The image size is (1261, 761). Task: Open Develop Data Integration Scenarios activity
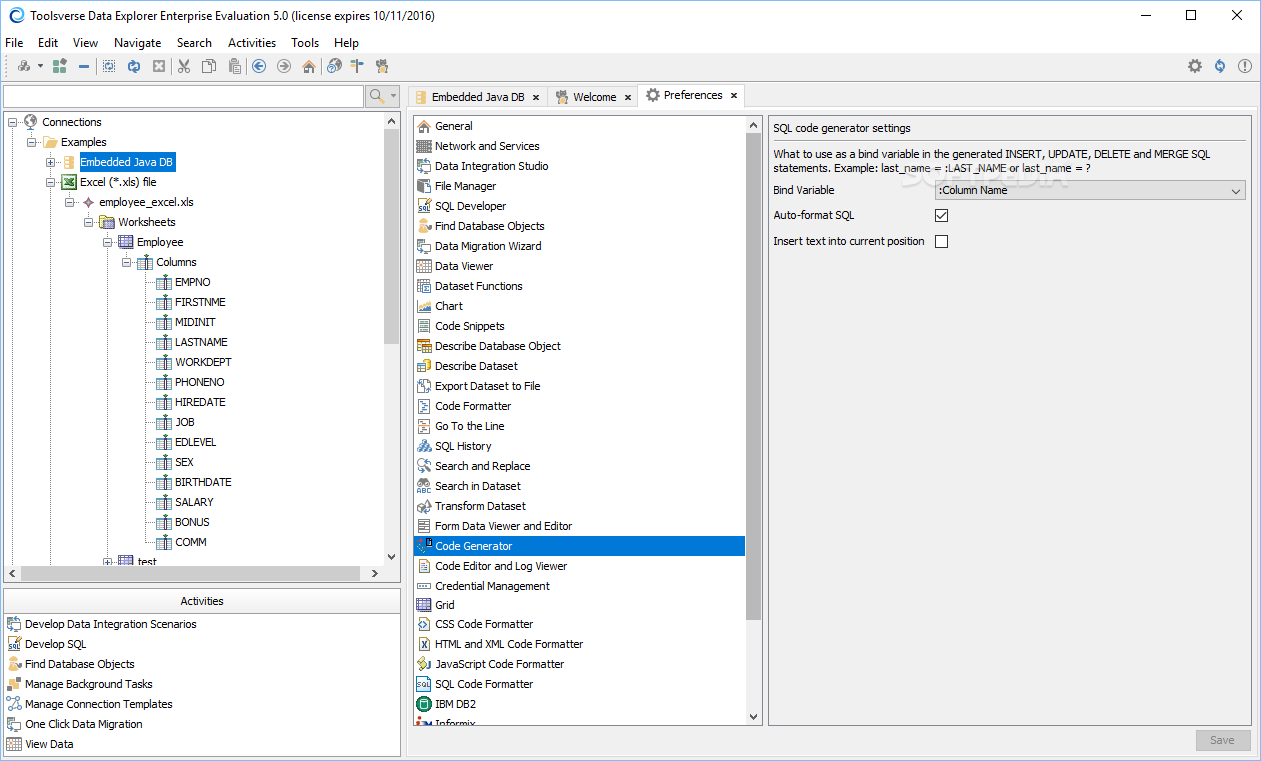coord(111,624)
